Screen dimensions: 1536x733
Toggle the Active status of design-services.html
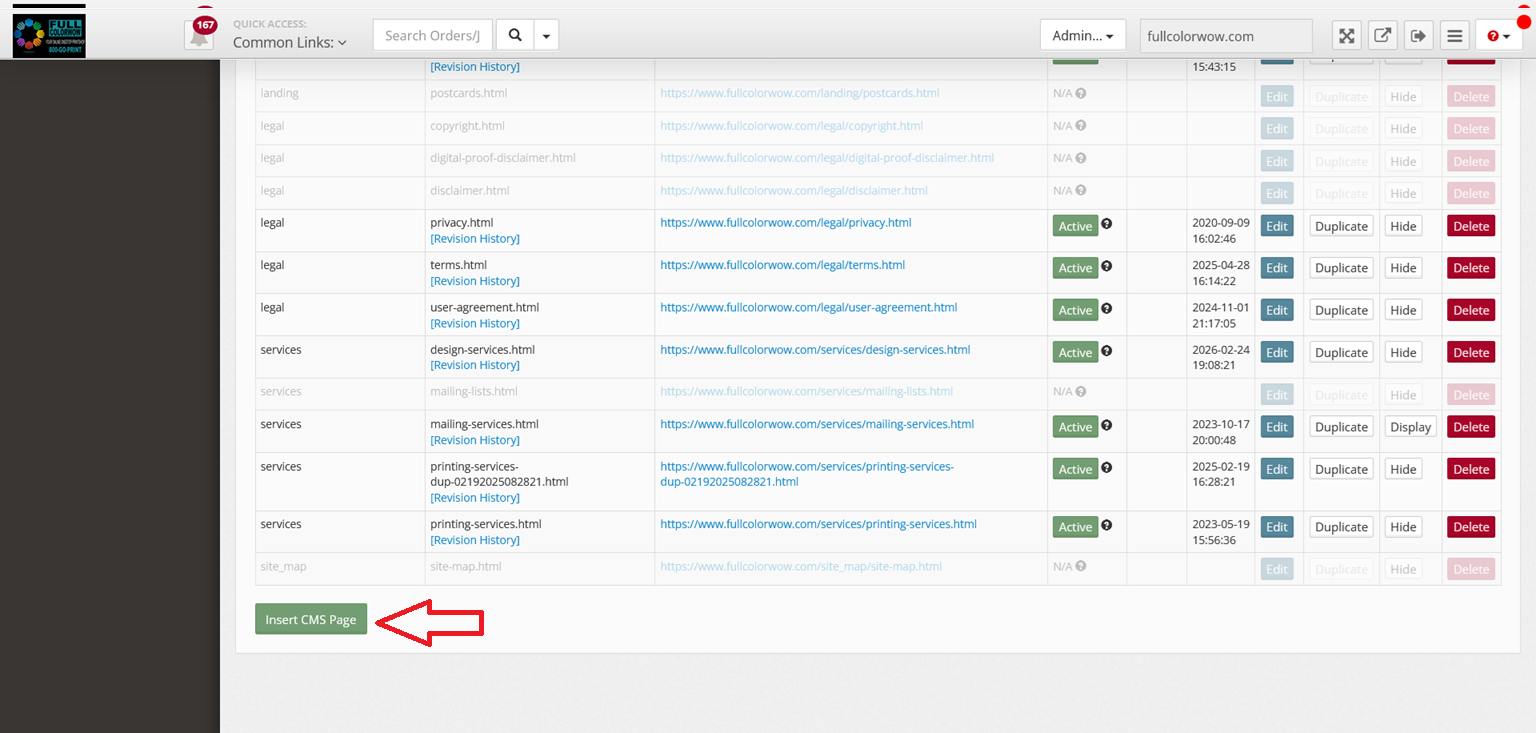pos(1075,353)
